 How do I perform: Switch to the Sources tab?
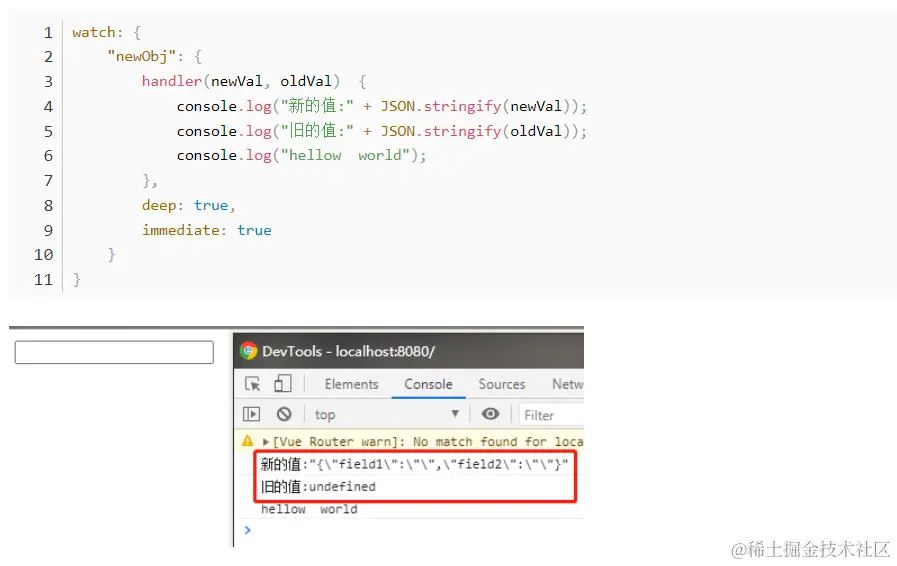502,384
